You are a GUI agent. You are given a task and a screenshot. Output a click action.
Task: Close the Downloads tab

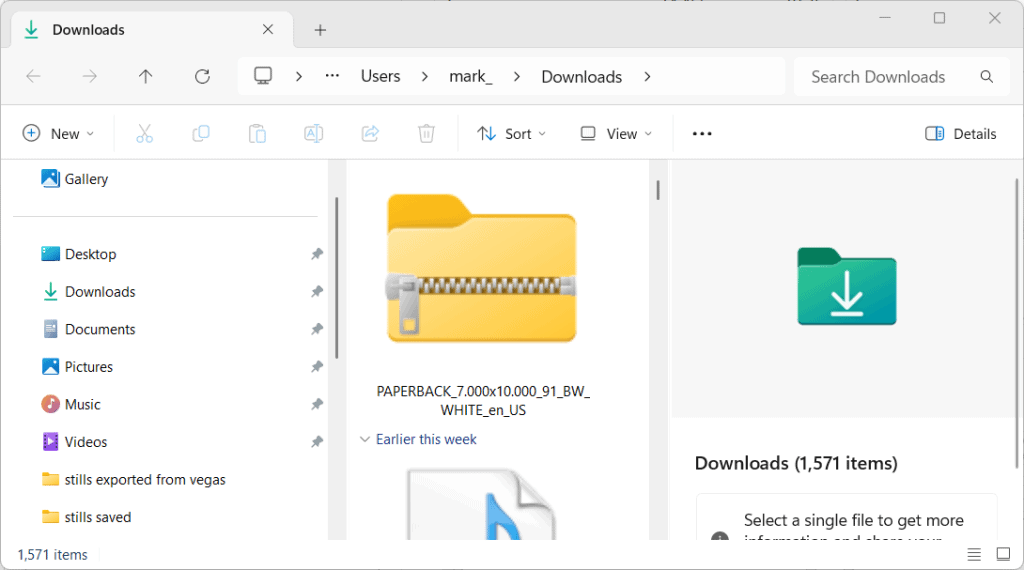tap(268, 29)
